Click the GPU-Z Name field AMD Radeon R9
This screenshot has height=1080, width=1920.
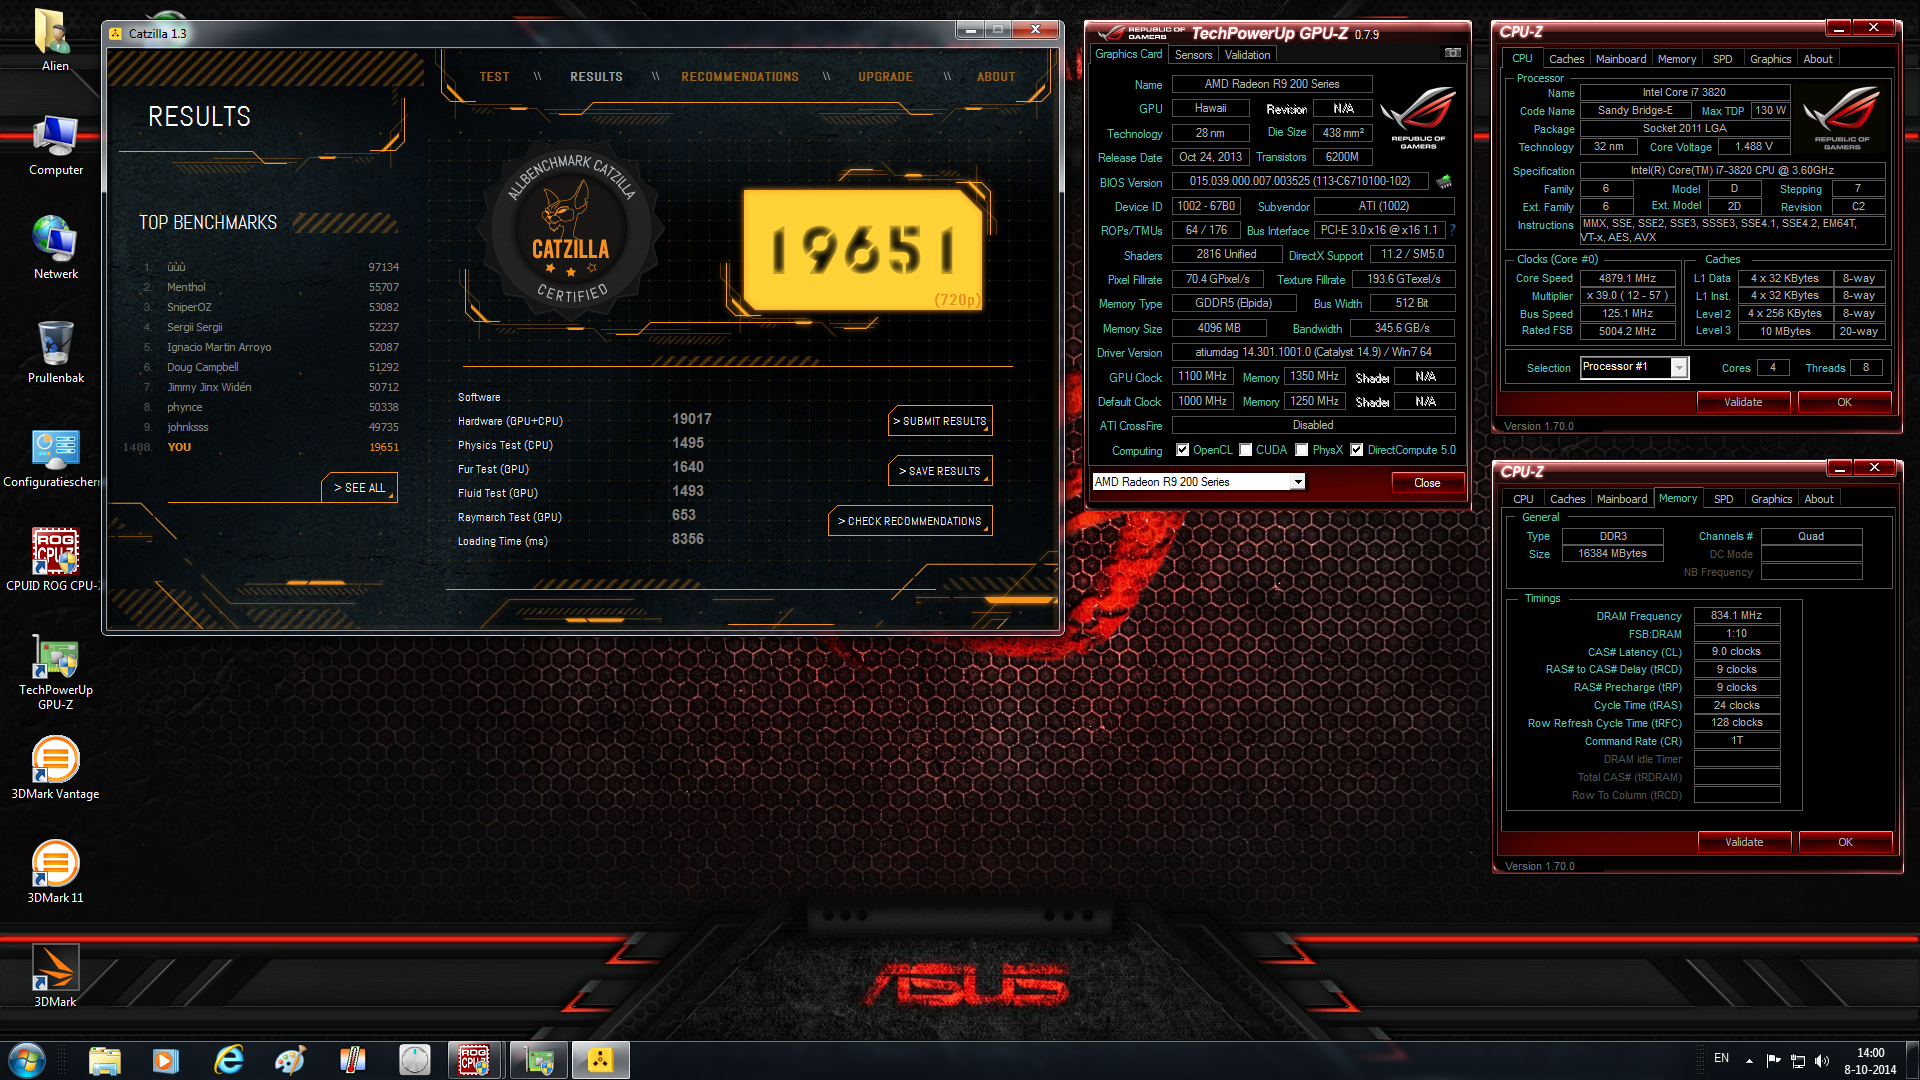[1272, 84]
